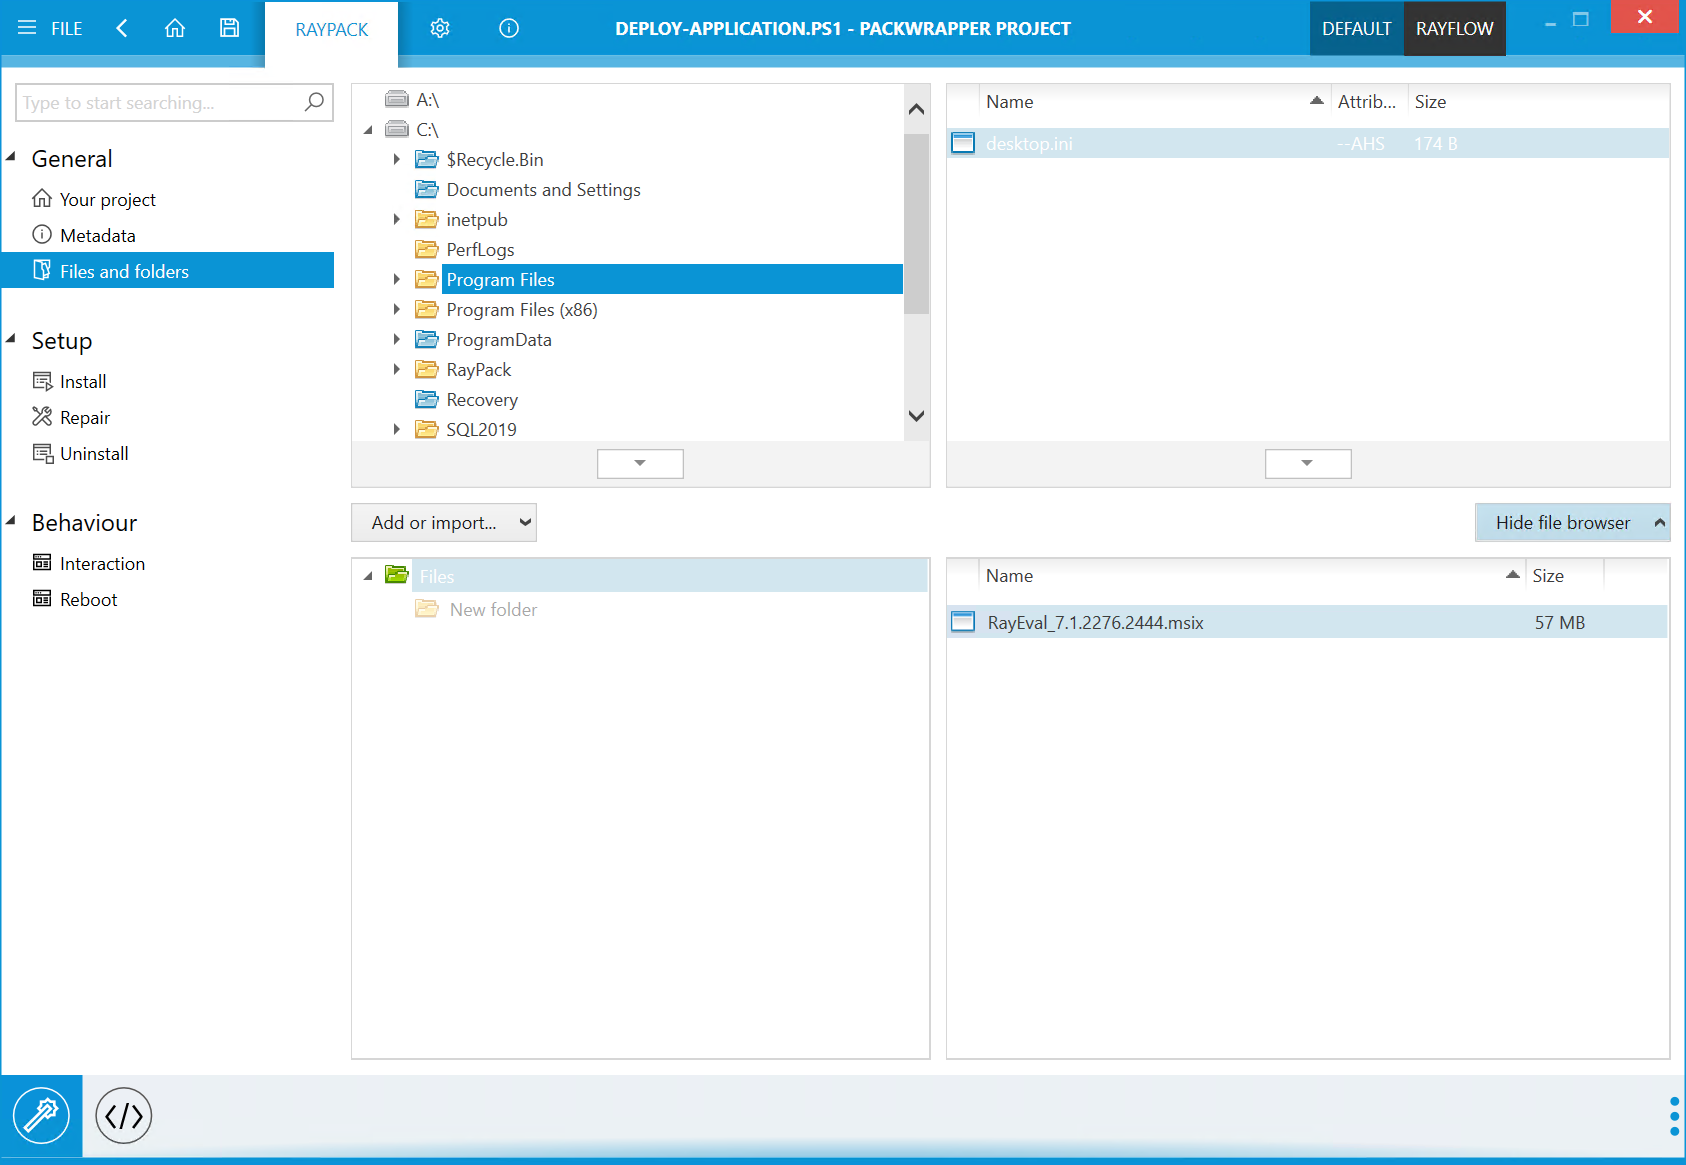Select the Repair behaviour page
The image size is (1686, 1165).
(85, 417)
